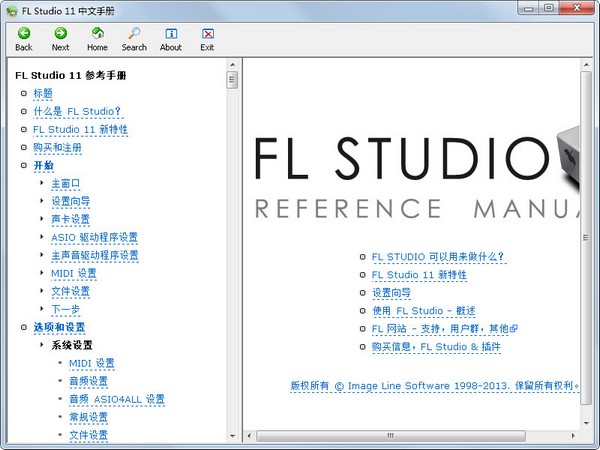Click the 系统设置 subsection
Image resolution: width=600 pixels, height=450 pixels.
click(72, 346)
